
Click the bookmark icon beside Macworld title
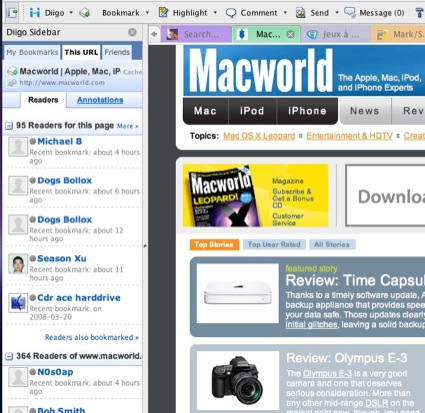(13, 71)
